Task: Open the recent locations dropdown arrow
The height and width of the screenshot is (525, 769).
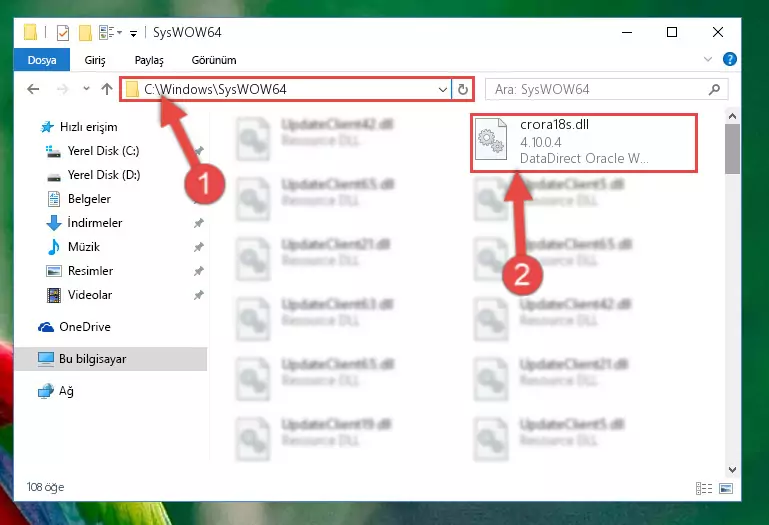Action: 86,89
